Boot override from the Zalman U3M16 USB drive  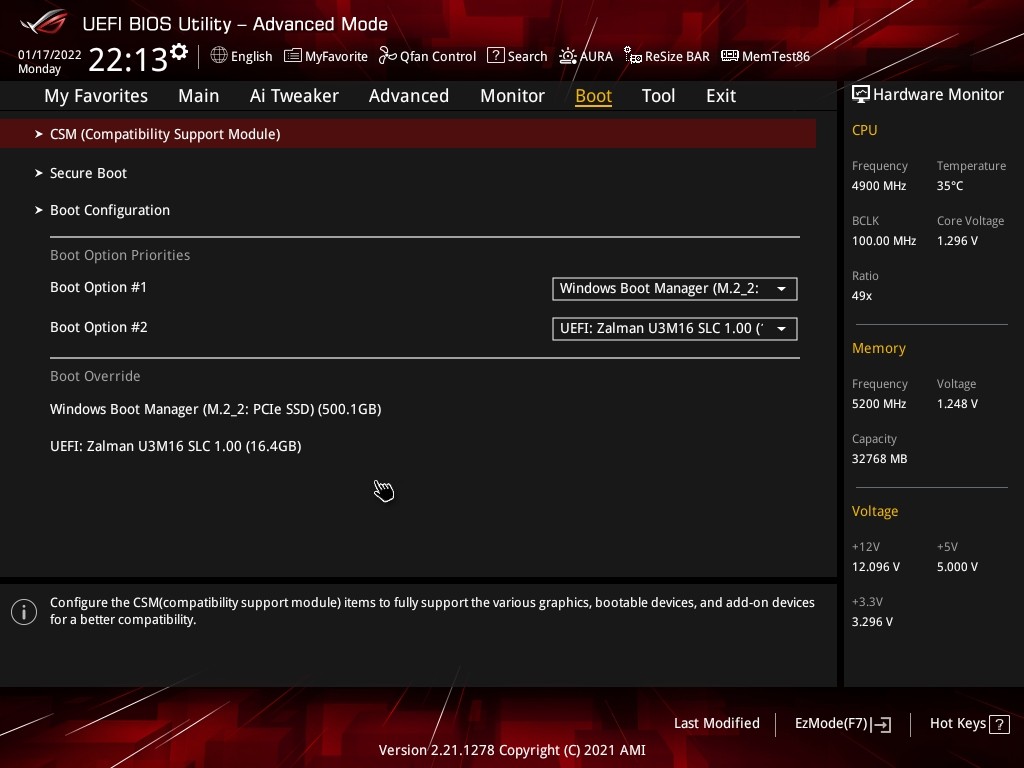point(175,446)
